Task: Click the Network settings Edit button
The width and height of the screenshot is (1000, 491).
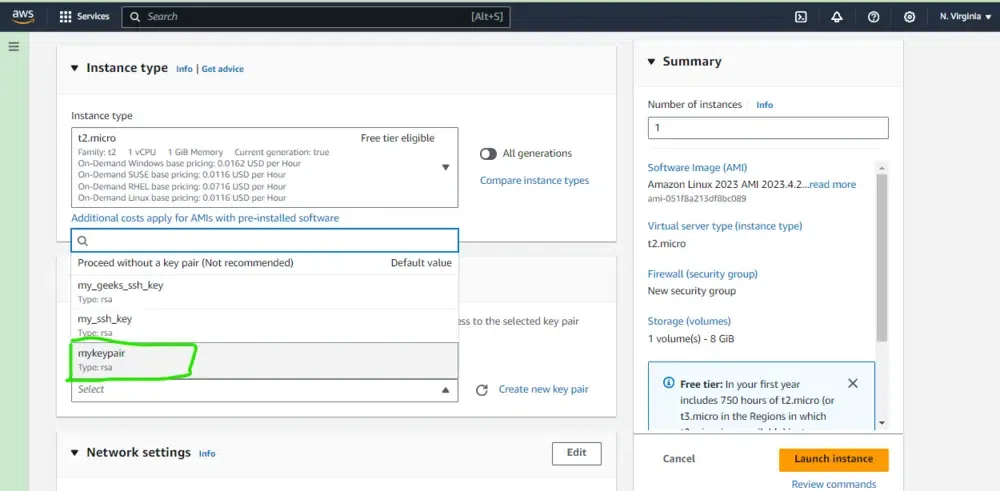Action: 577,453
